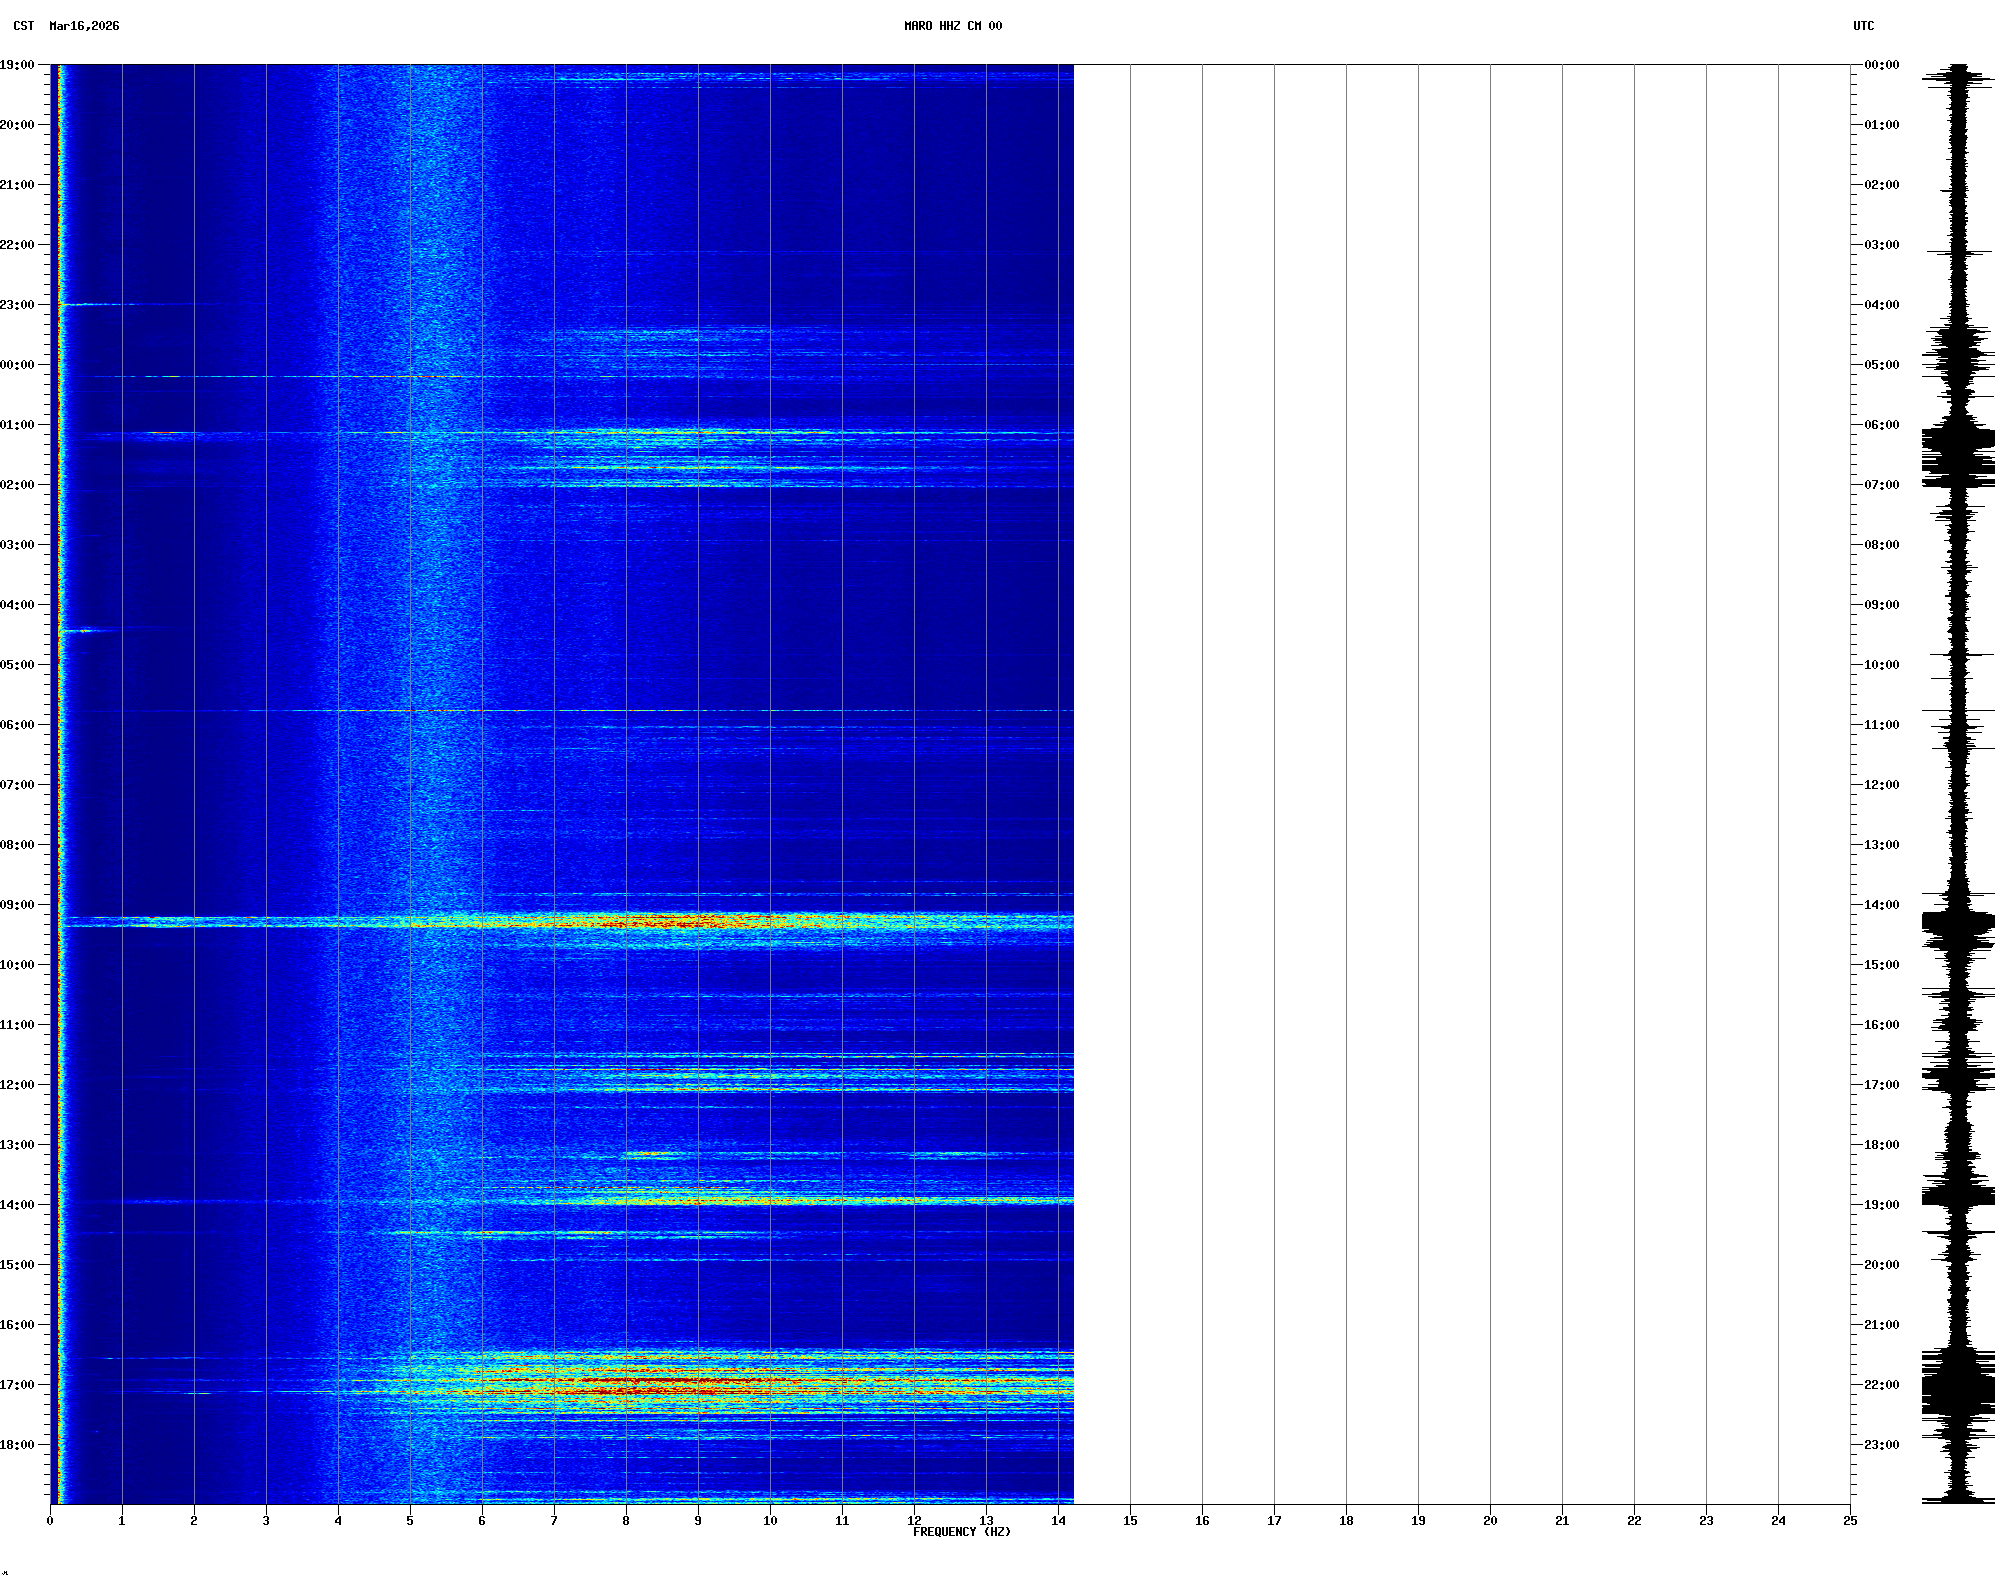
Task: Click the CST timezone label
Action: coord(23,26)
